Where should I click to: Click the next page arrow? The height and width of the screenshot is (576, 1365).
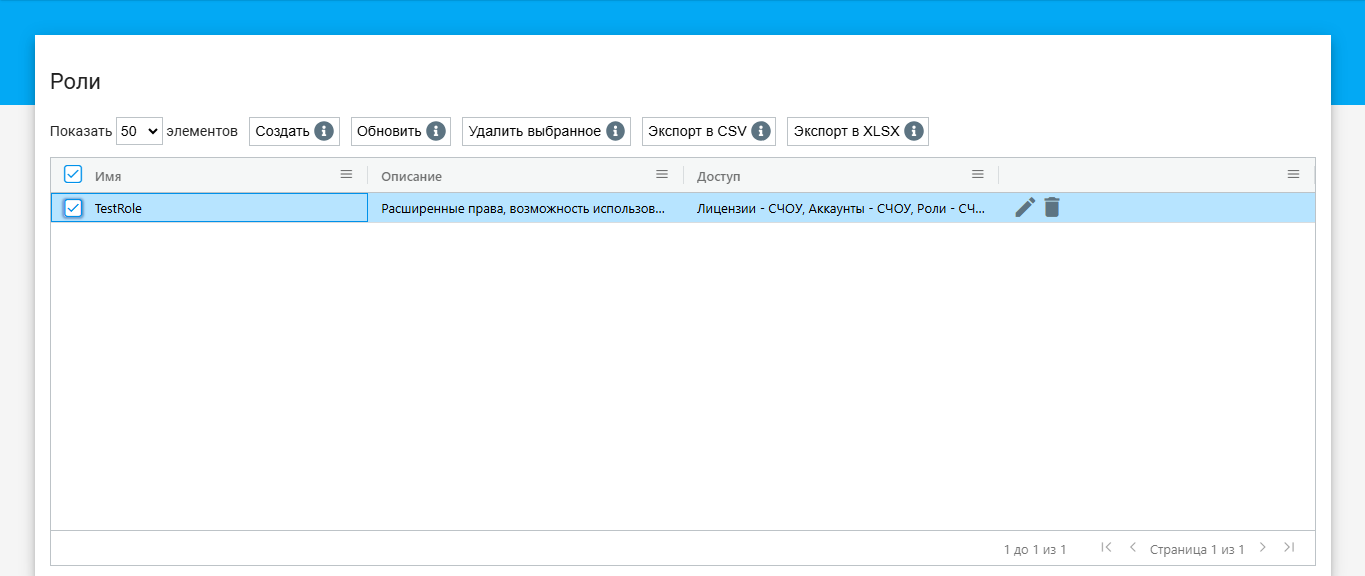coord(1262,547)
